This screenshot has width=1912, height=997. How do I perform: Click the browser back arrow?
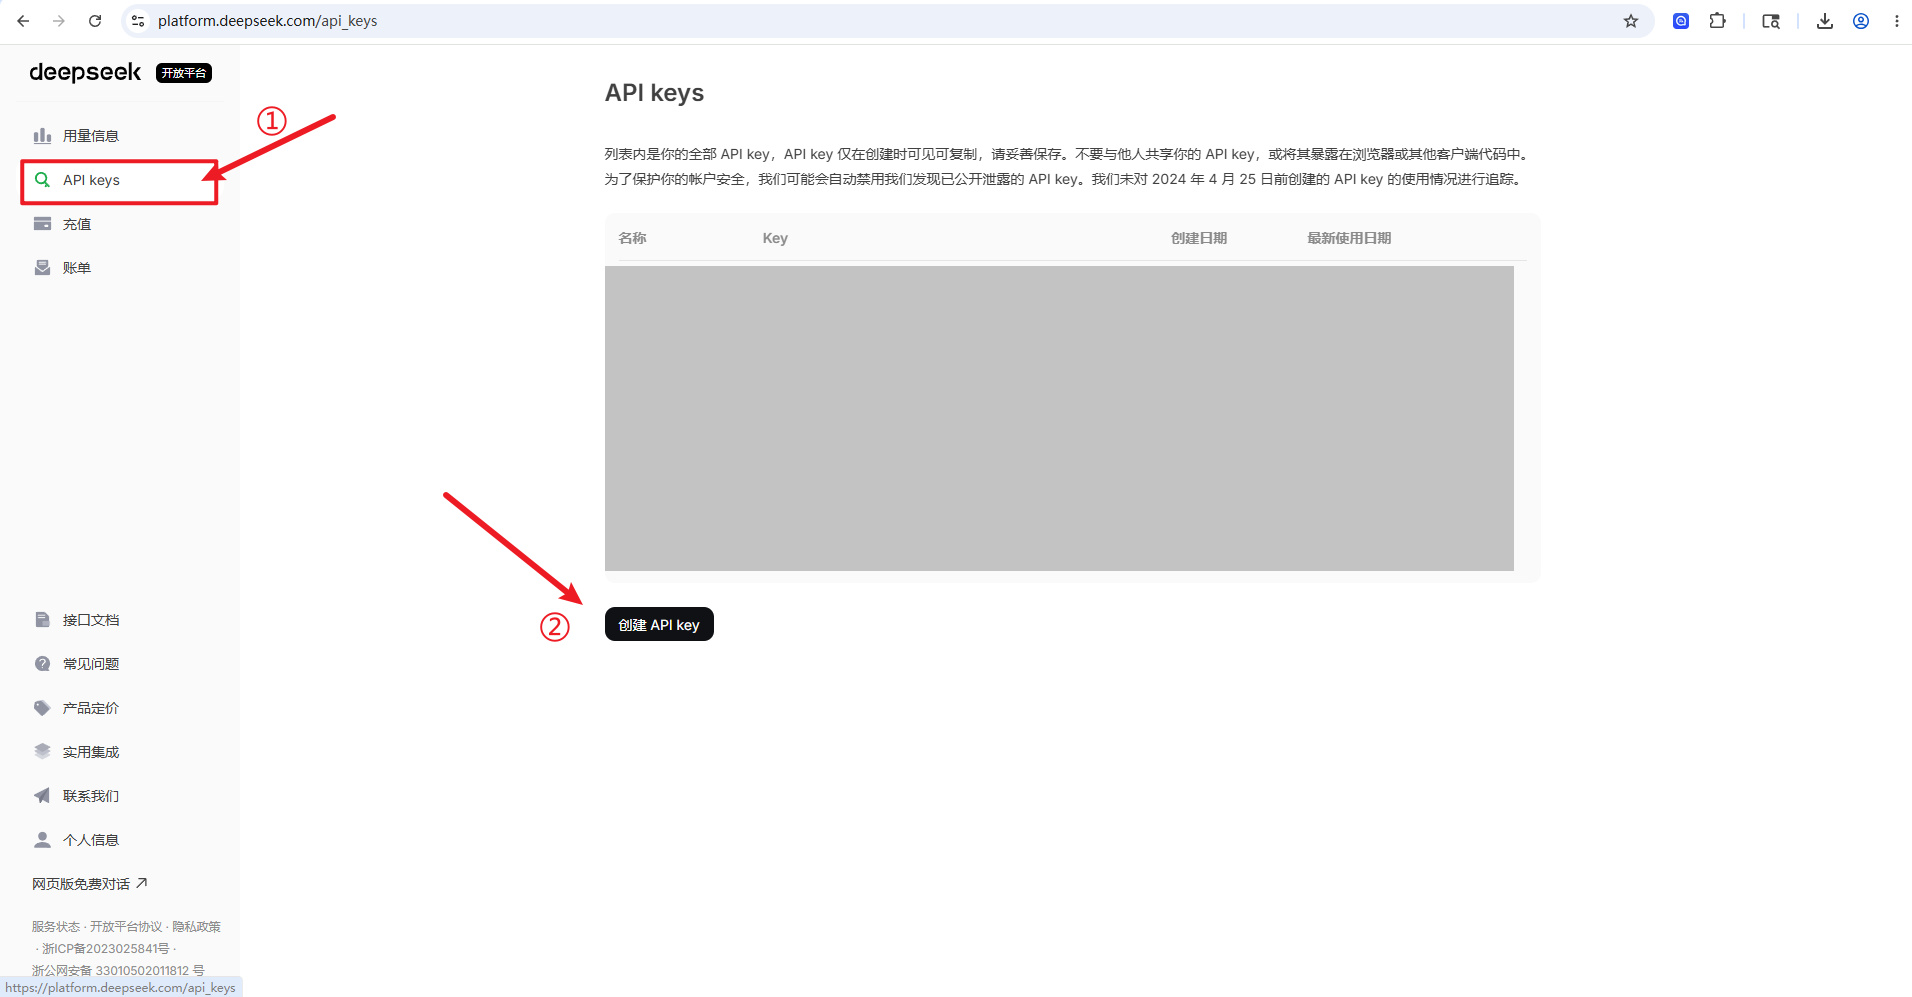pos(23,21)
